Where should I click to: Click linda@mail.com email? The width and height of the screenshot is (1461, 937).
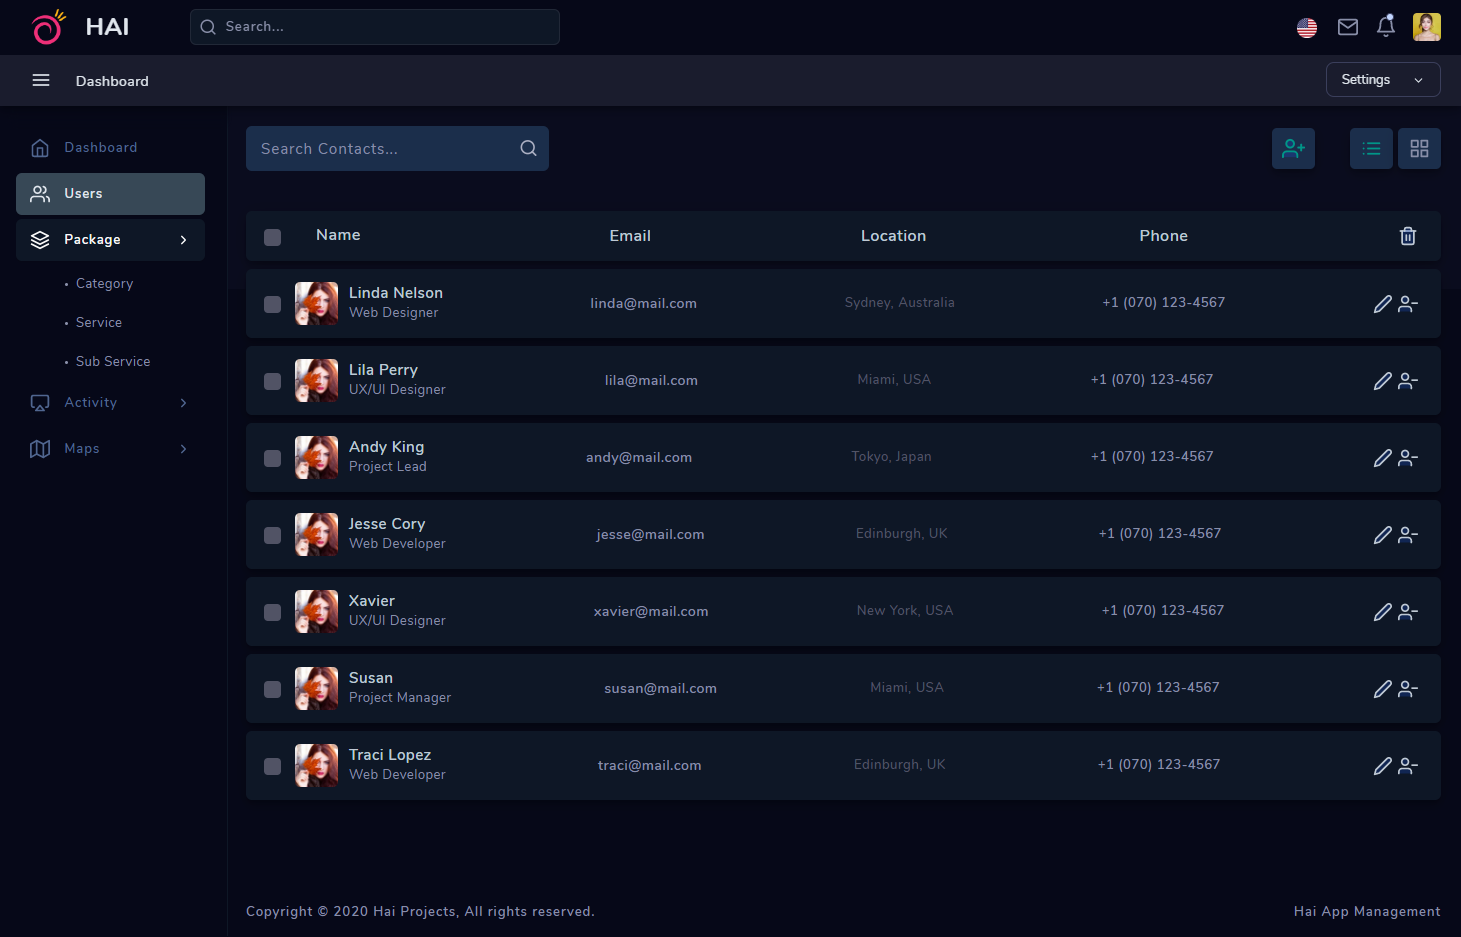[x=643, y=303]
